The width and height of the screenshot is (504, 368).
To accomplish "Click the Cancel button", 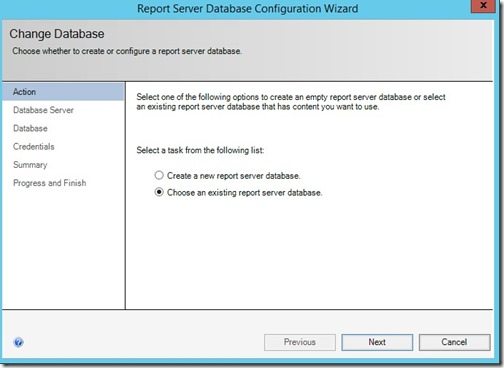I will pos(454,342).
